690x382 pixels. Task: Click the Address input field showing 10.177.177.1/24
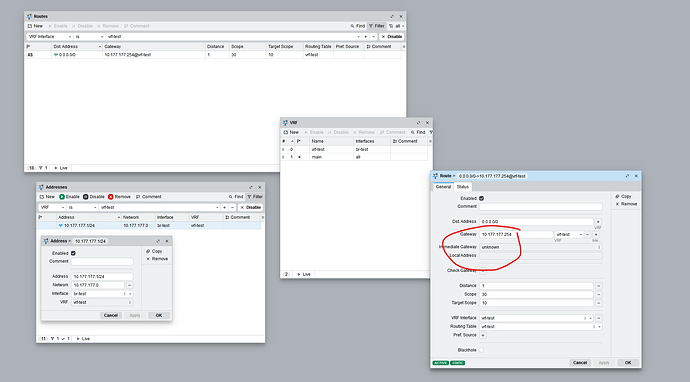point(102,276)
